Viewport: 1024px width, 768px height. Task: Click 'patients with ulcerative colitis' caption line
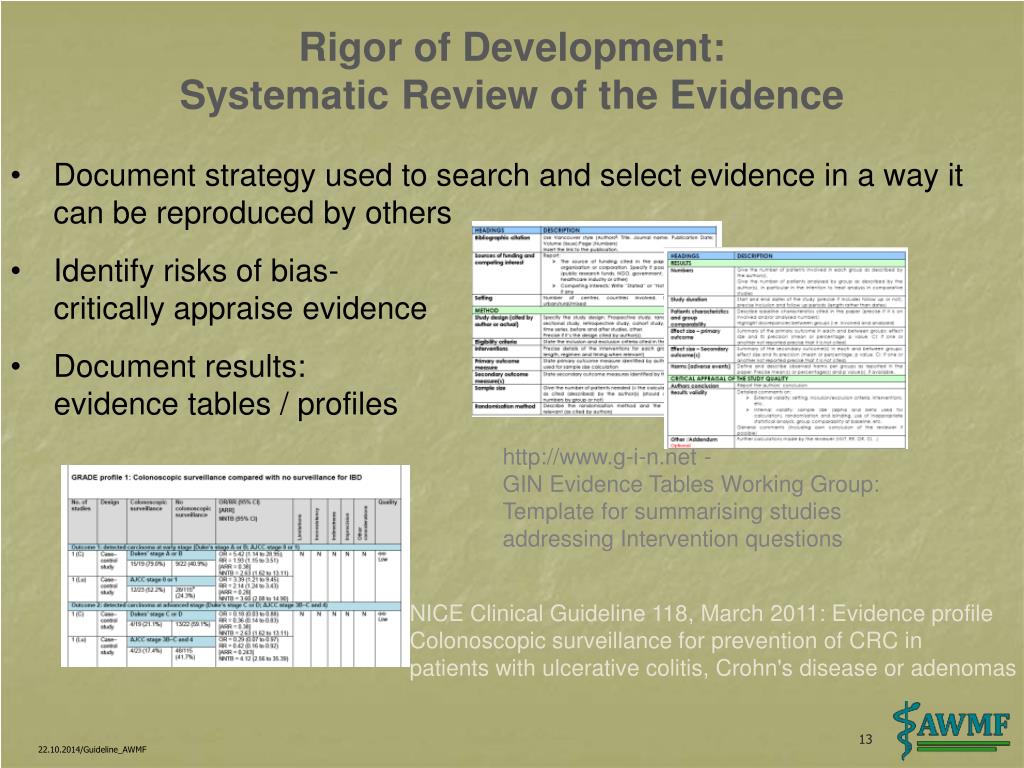(560, 668)
